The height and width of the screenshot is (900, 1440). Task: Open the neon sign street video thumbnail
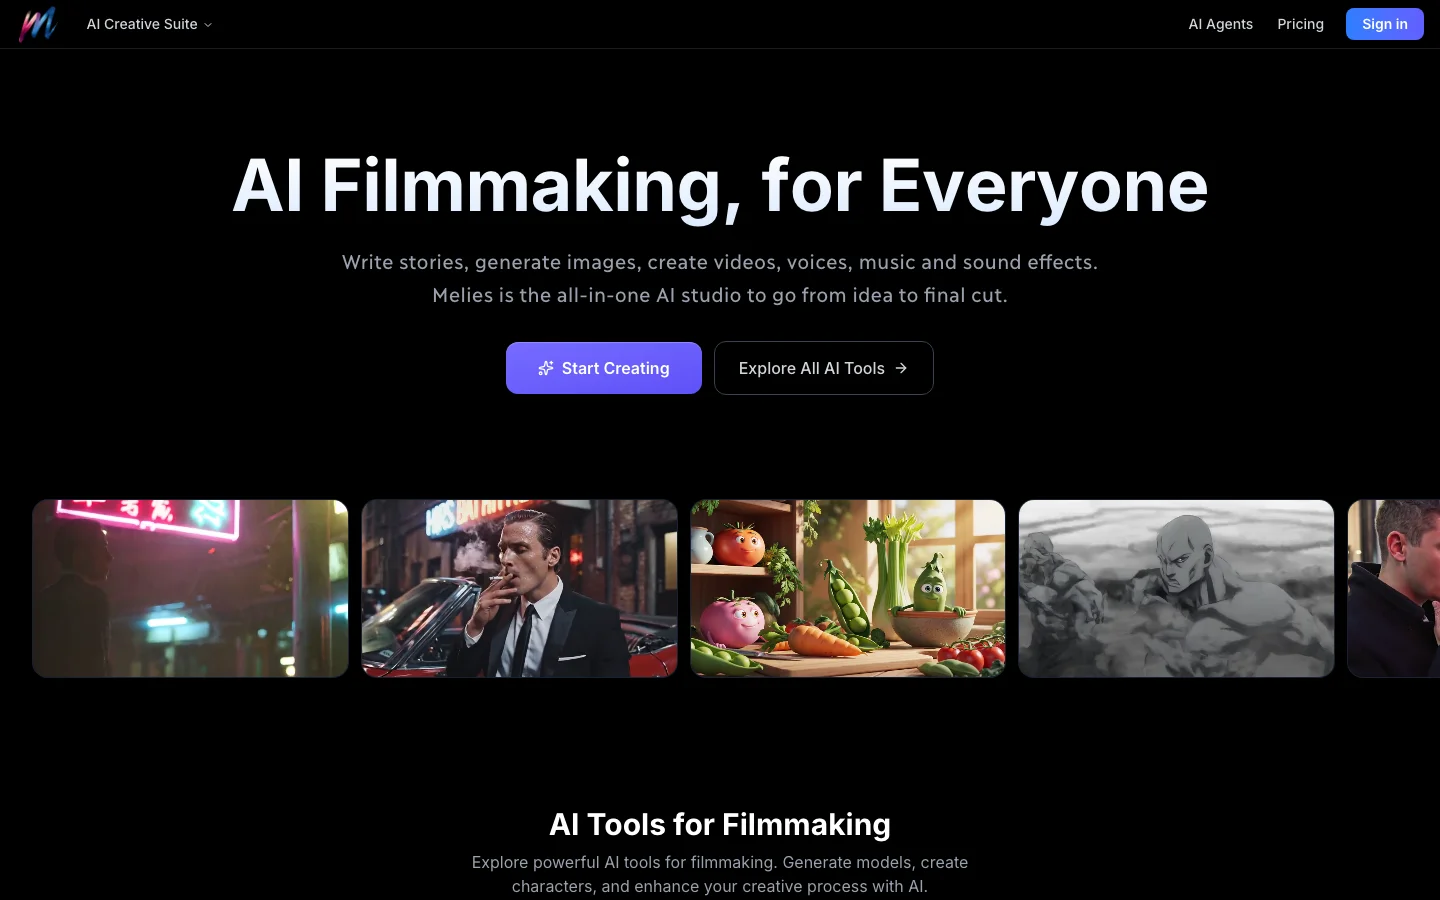point(190,588)
